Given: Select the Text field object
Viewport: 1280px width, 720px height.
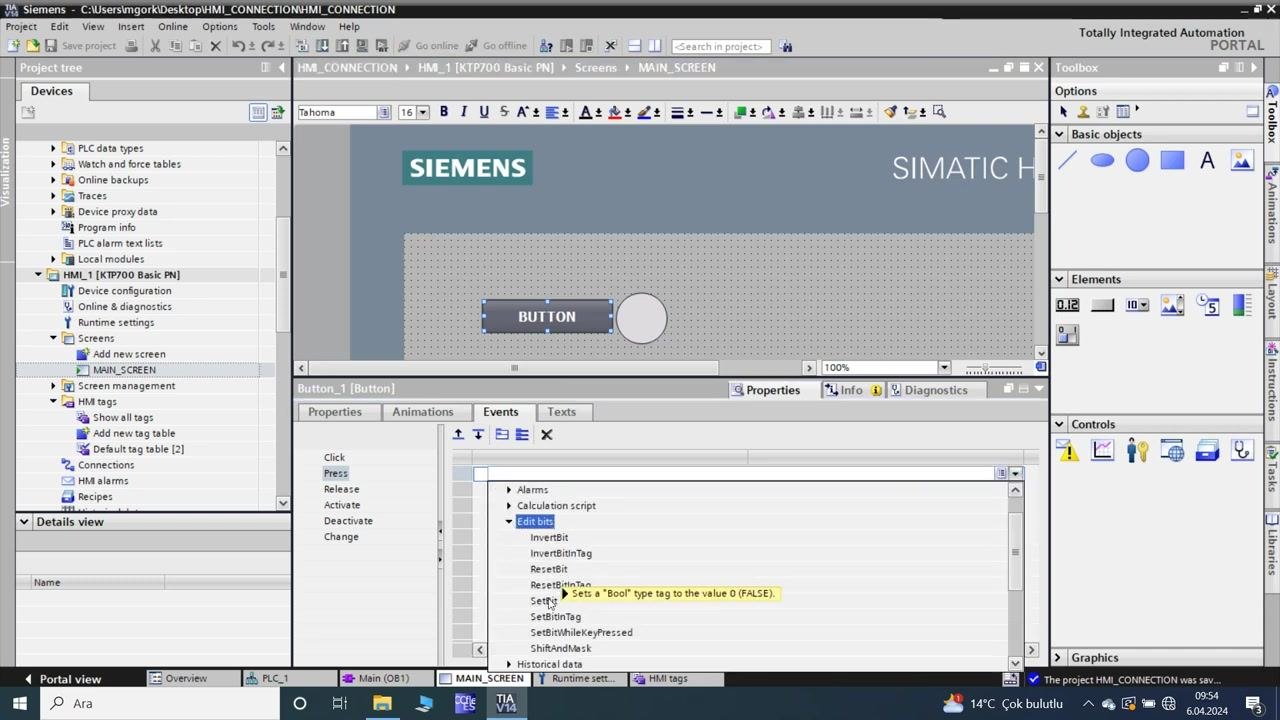Looking at the screenshot, I should 1207,160.
